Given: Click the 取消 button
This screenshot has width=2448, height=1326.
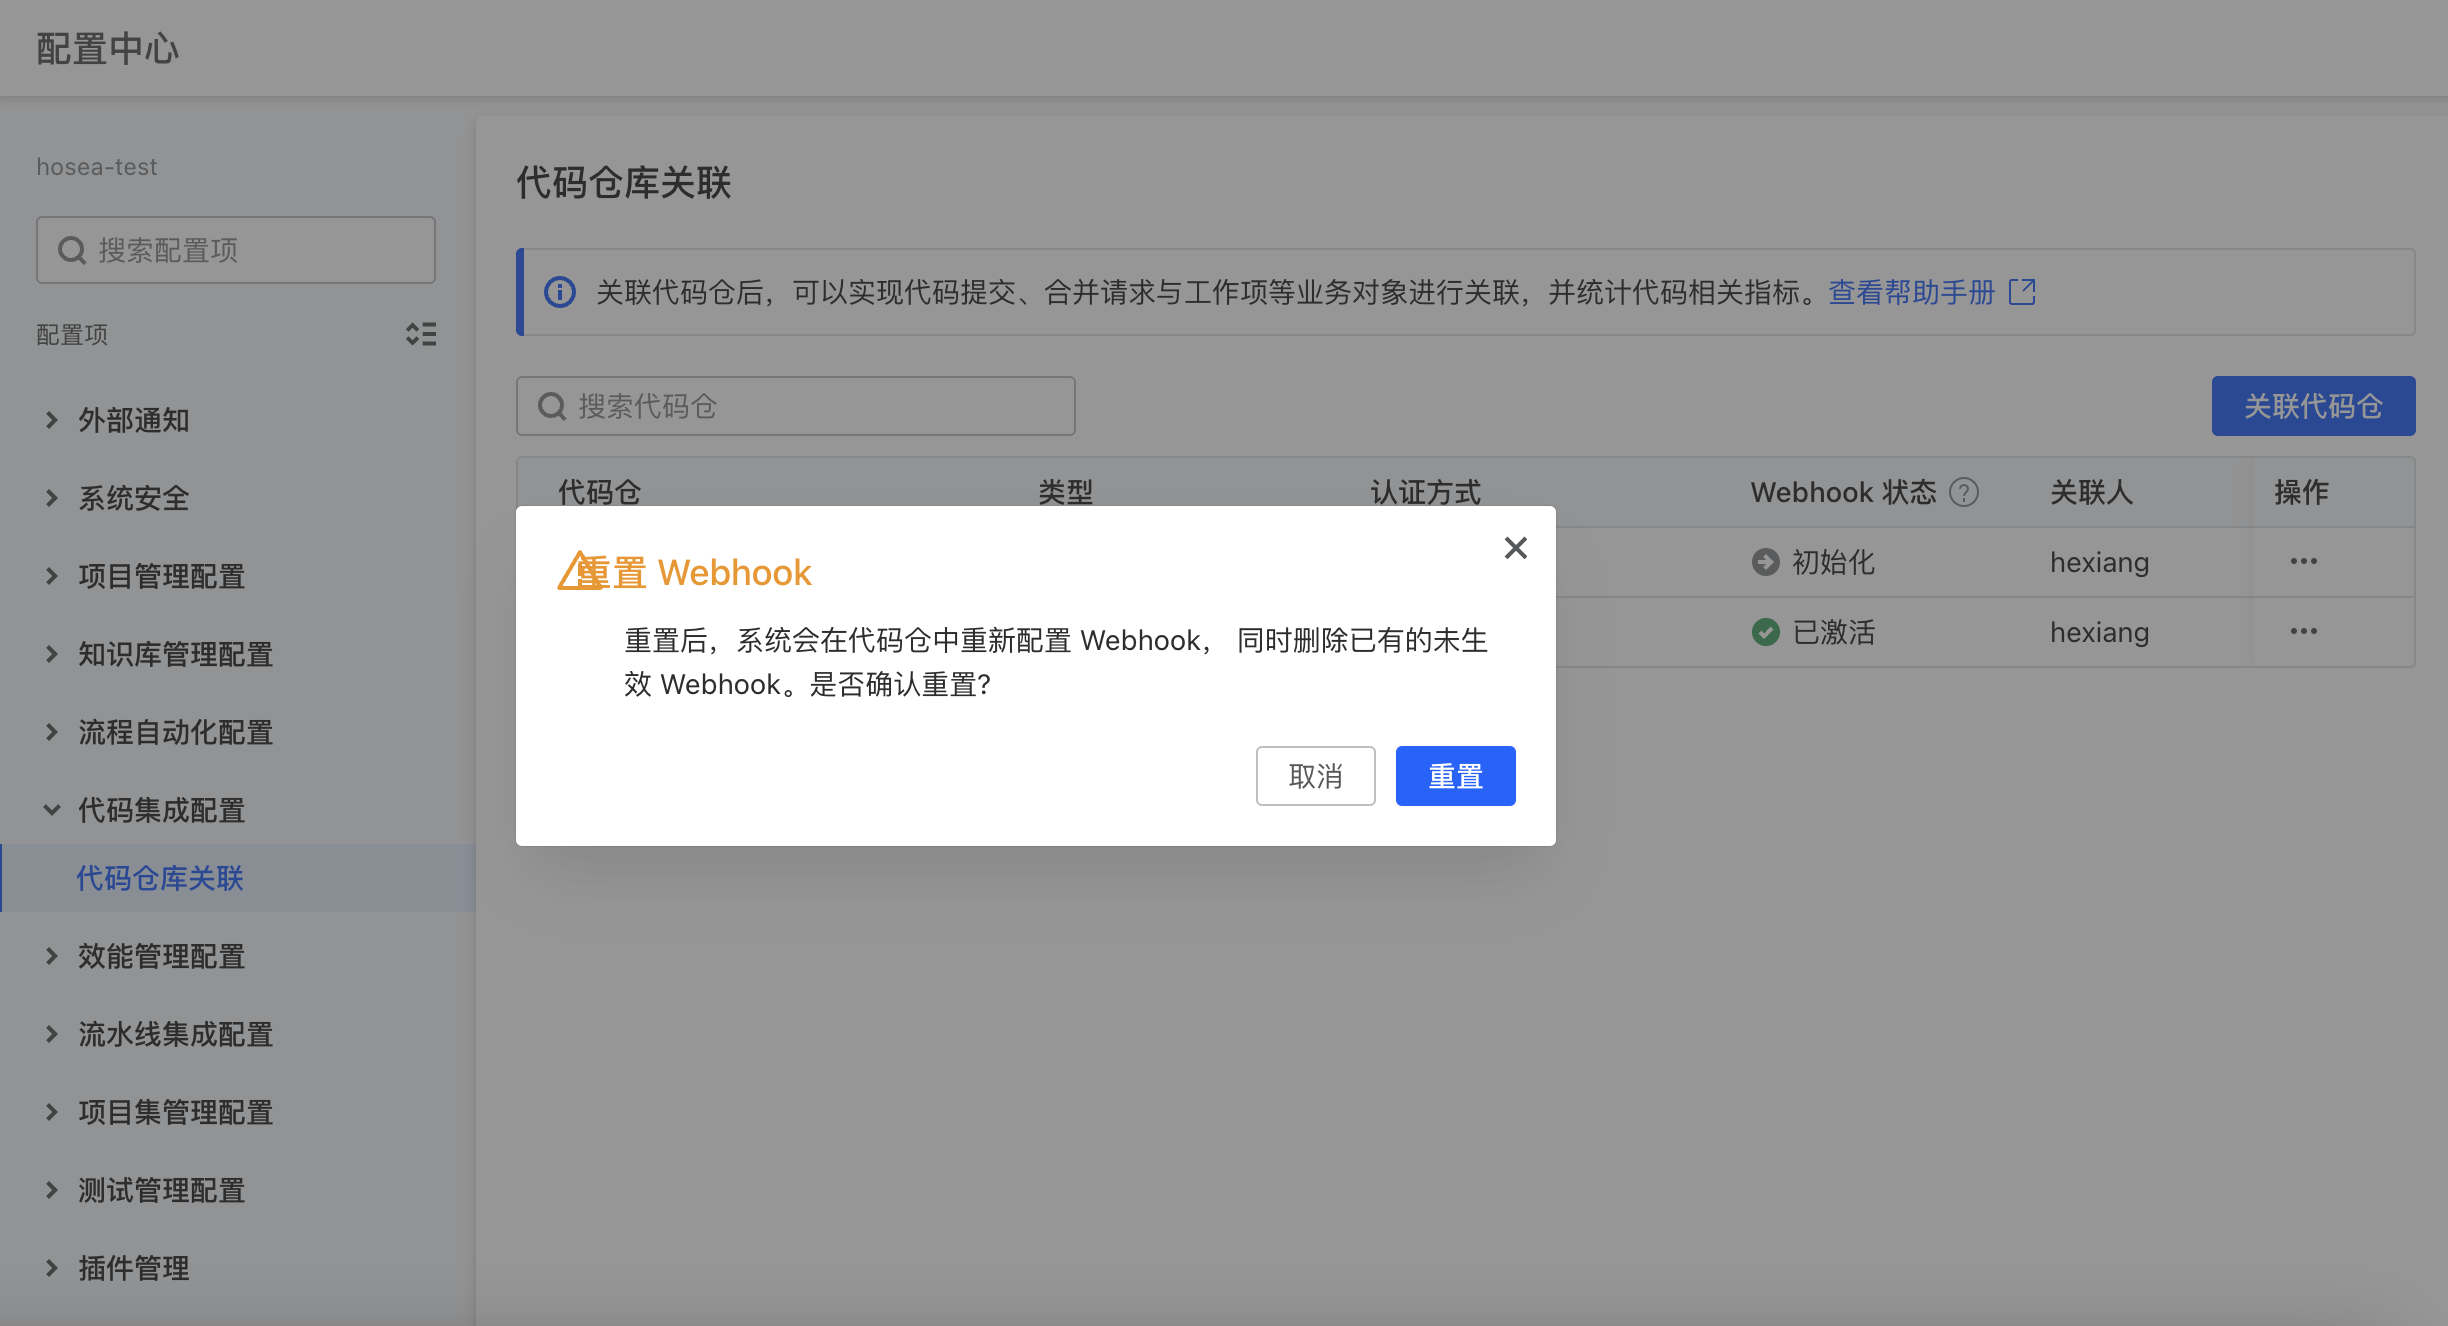Looking at the screenshot, I should pyautogui.click(x=1315, y=776).
